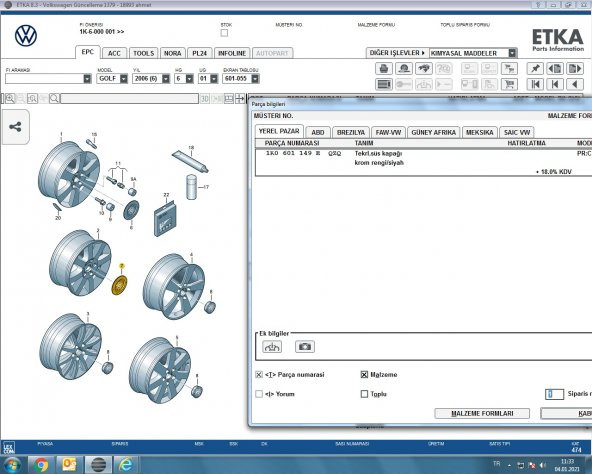Click the illustration search text field
Image resolution: width=592 pixels, height=474 pixels.
[x=129, y=99]
